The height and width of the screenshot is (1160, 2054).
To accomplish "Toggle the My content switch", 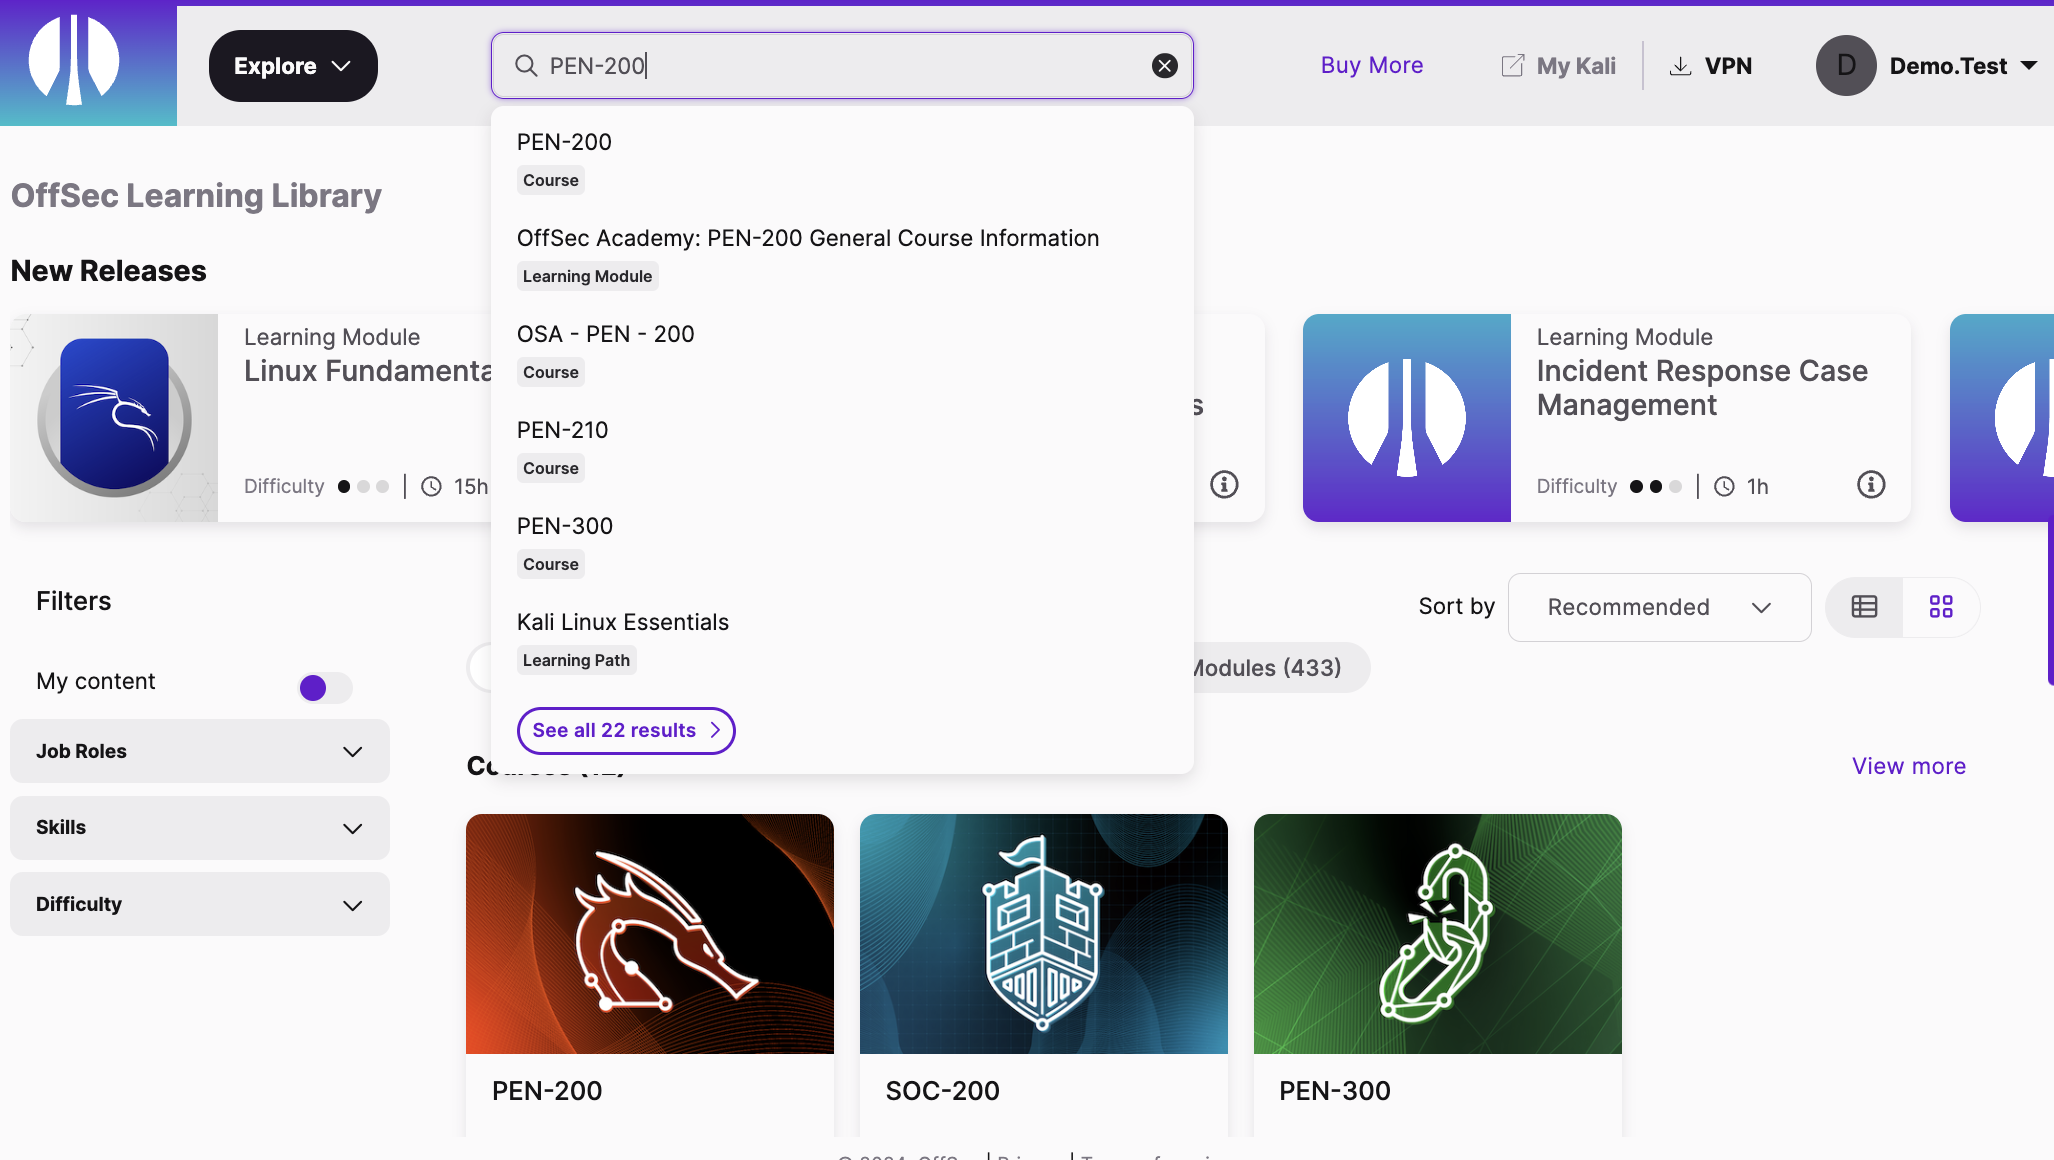I will point(324,687).
